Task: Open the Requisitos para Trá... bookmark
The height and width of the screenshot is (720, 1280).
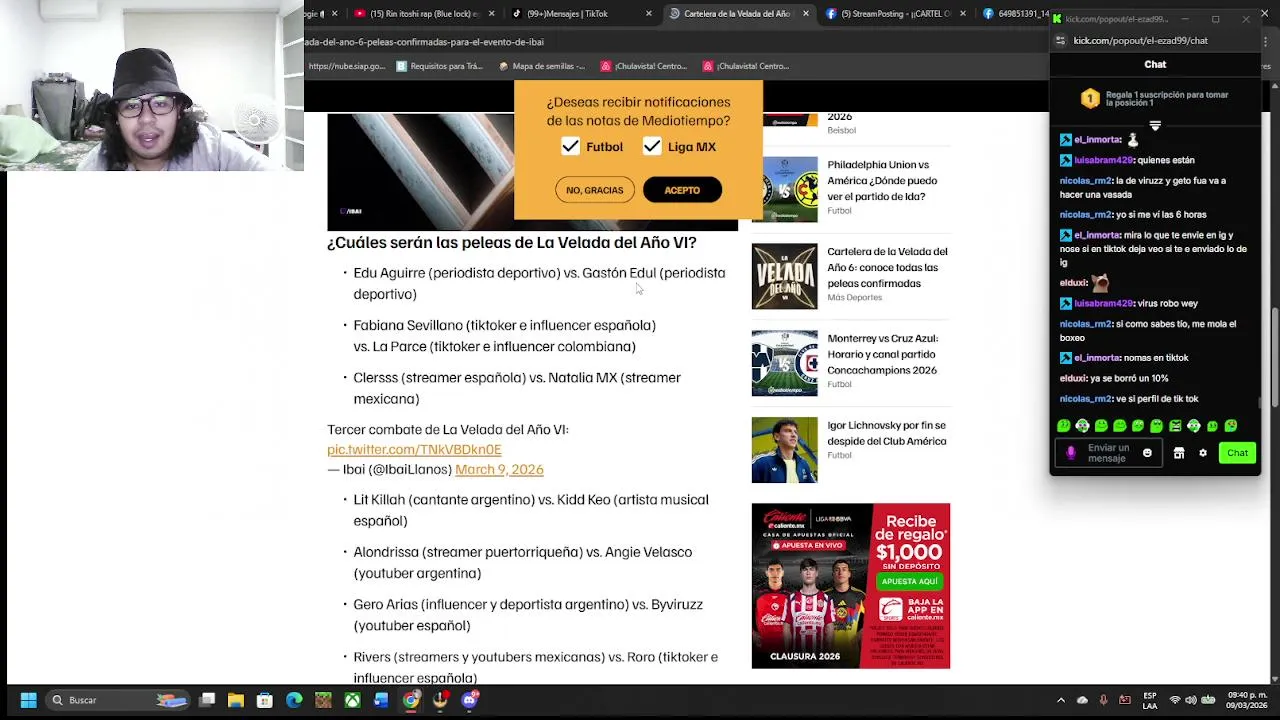Action: coord(439,66)
